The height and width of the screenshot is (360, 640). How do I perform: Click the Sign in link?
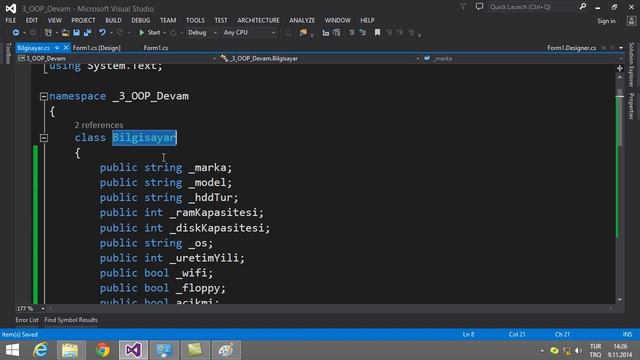click(606, 21)
